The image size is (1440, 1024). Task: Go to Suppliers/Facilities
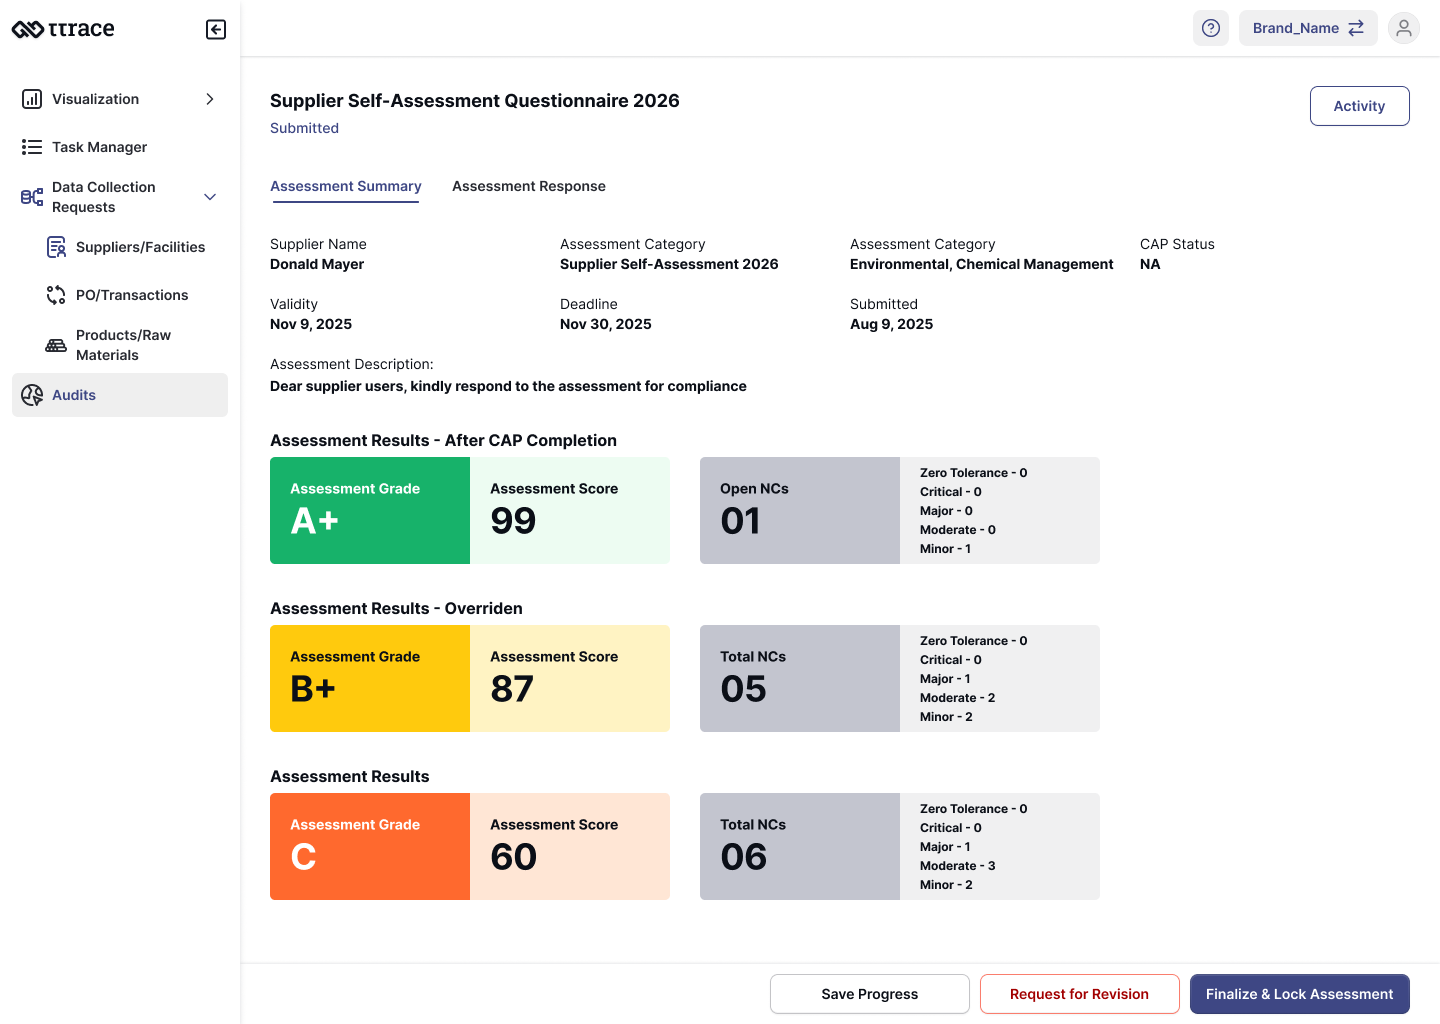click(132, 247)
